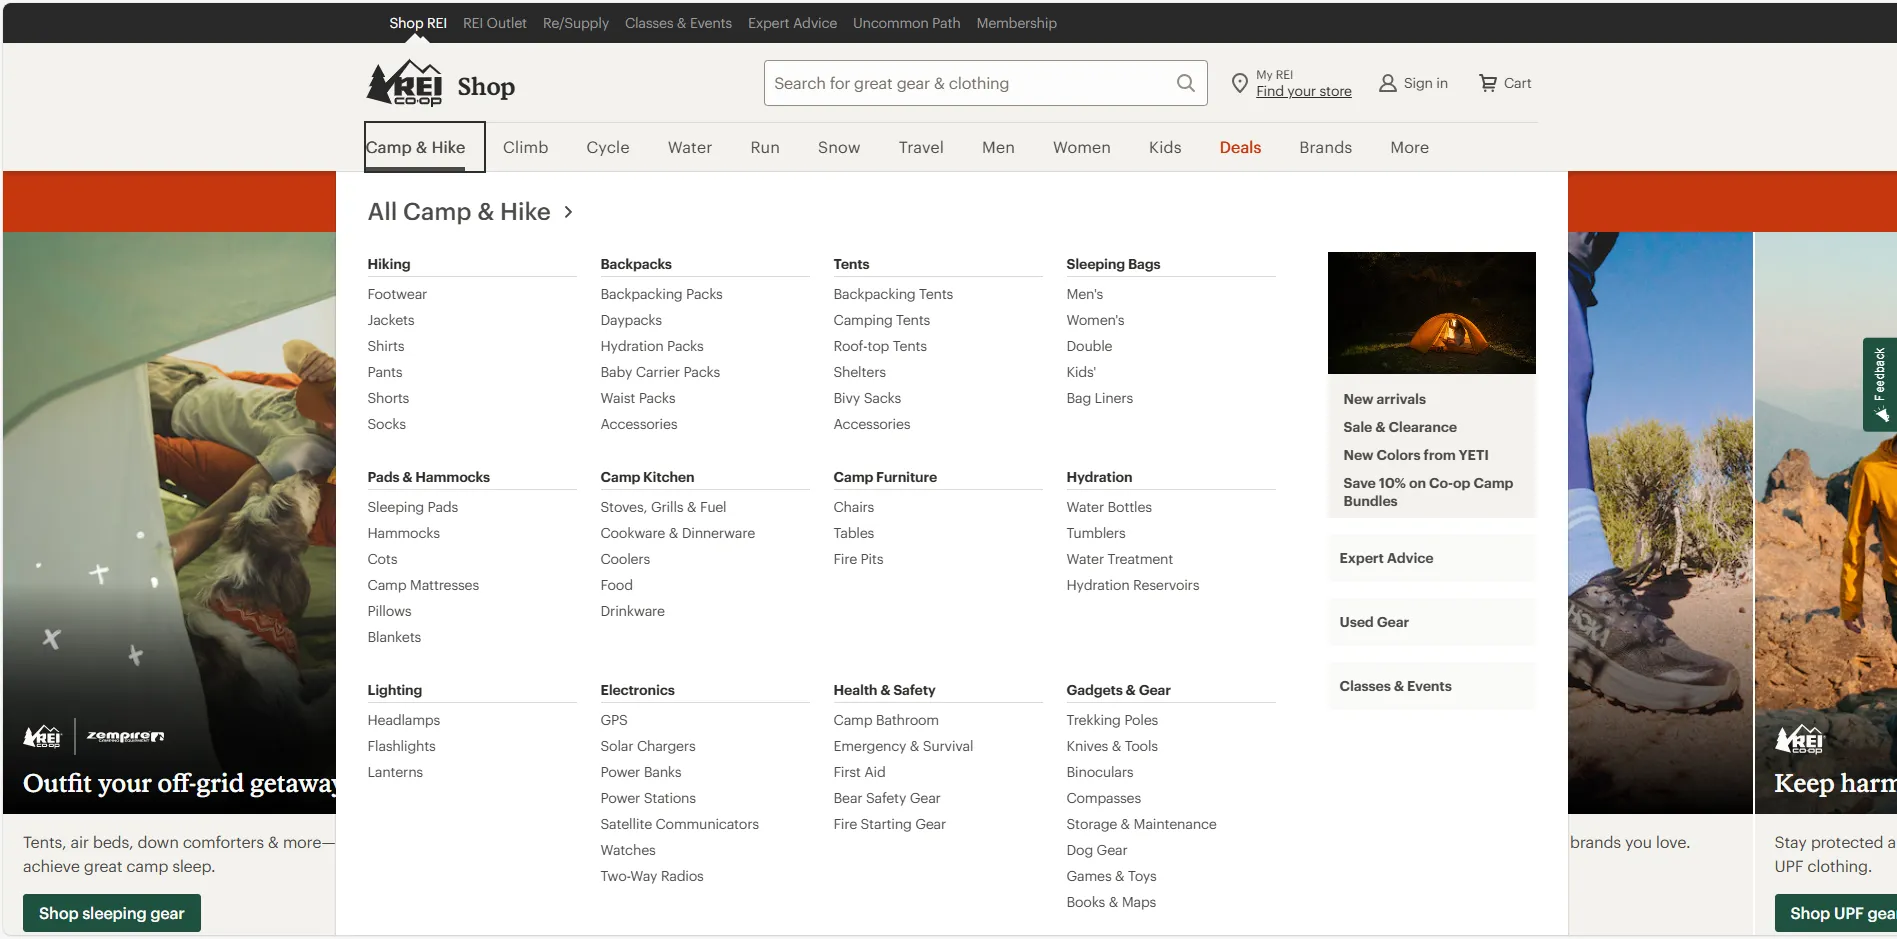Open the Deals menu item
The height and width of the screenshot is (939, 1897).
1240,147
